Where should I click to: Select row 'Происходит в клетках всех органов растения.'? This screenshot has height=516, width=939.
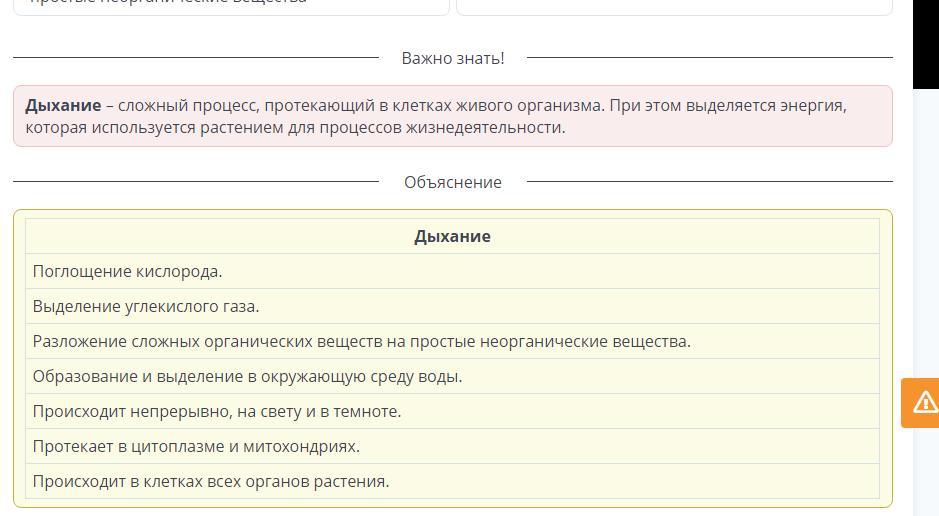coord(452,481)
